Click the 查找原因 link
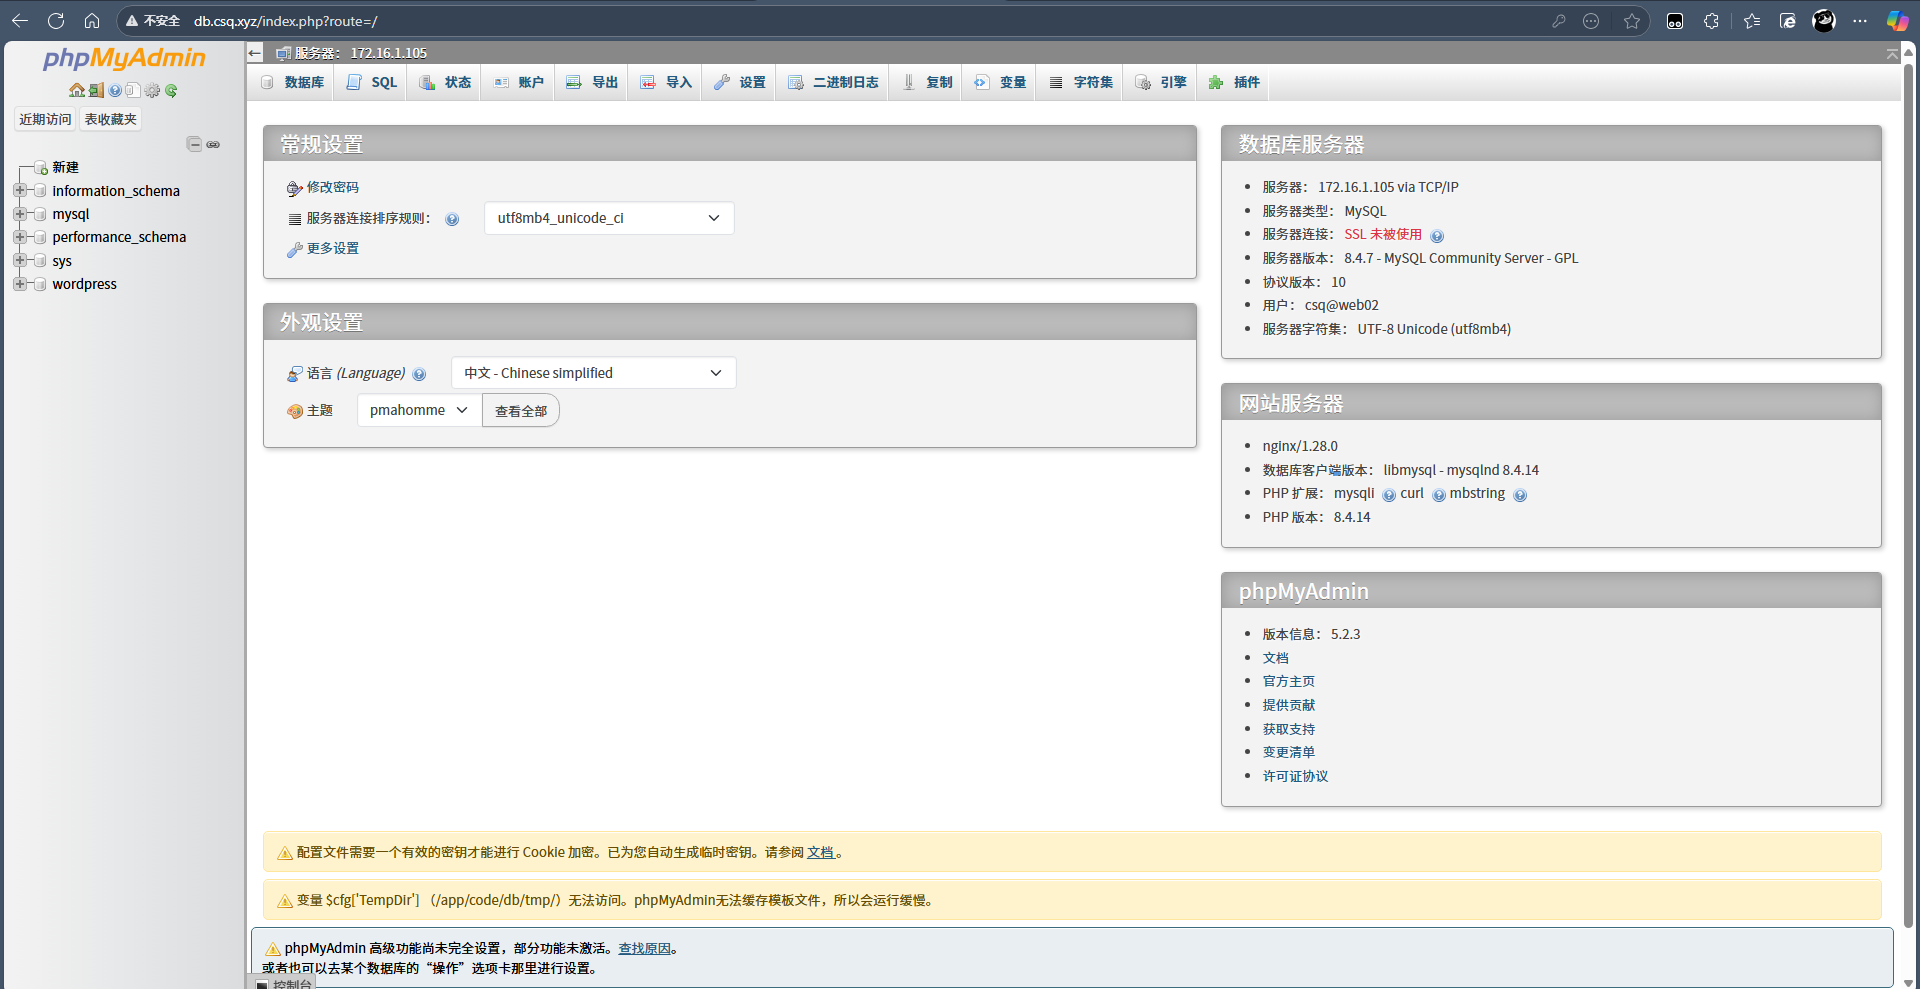Viewport: 1920px width, 989px height. click(644, 948)
